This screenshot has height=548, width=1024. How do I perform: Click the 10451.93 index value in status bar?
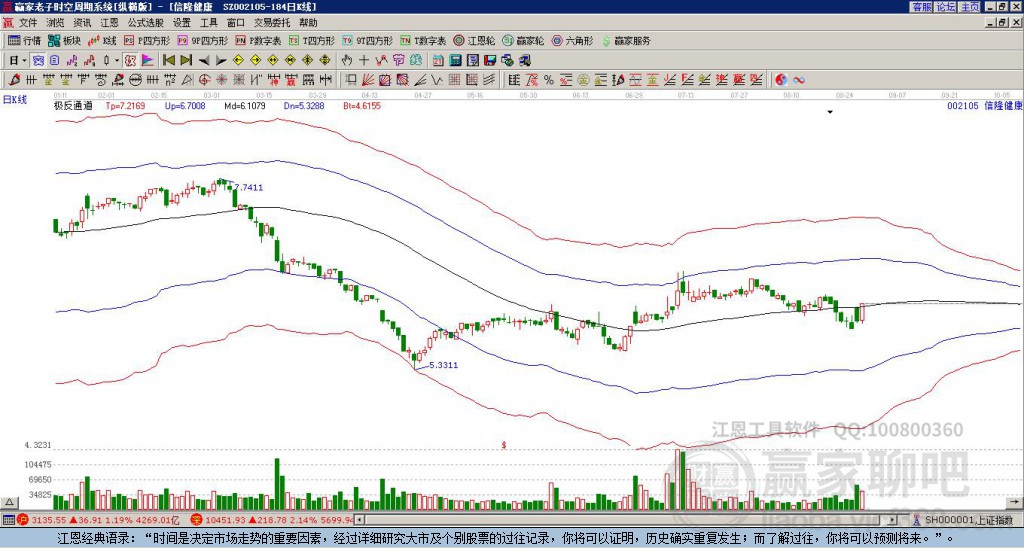pyautogui.click(x=224, y=520)
